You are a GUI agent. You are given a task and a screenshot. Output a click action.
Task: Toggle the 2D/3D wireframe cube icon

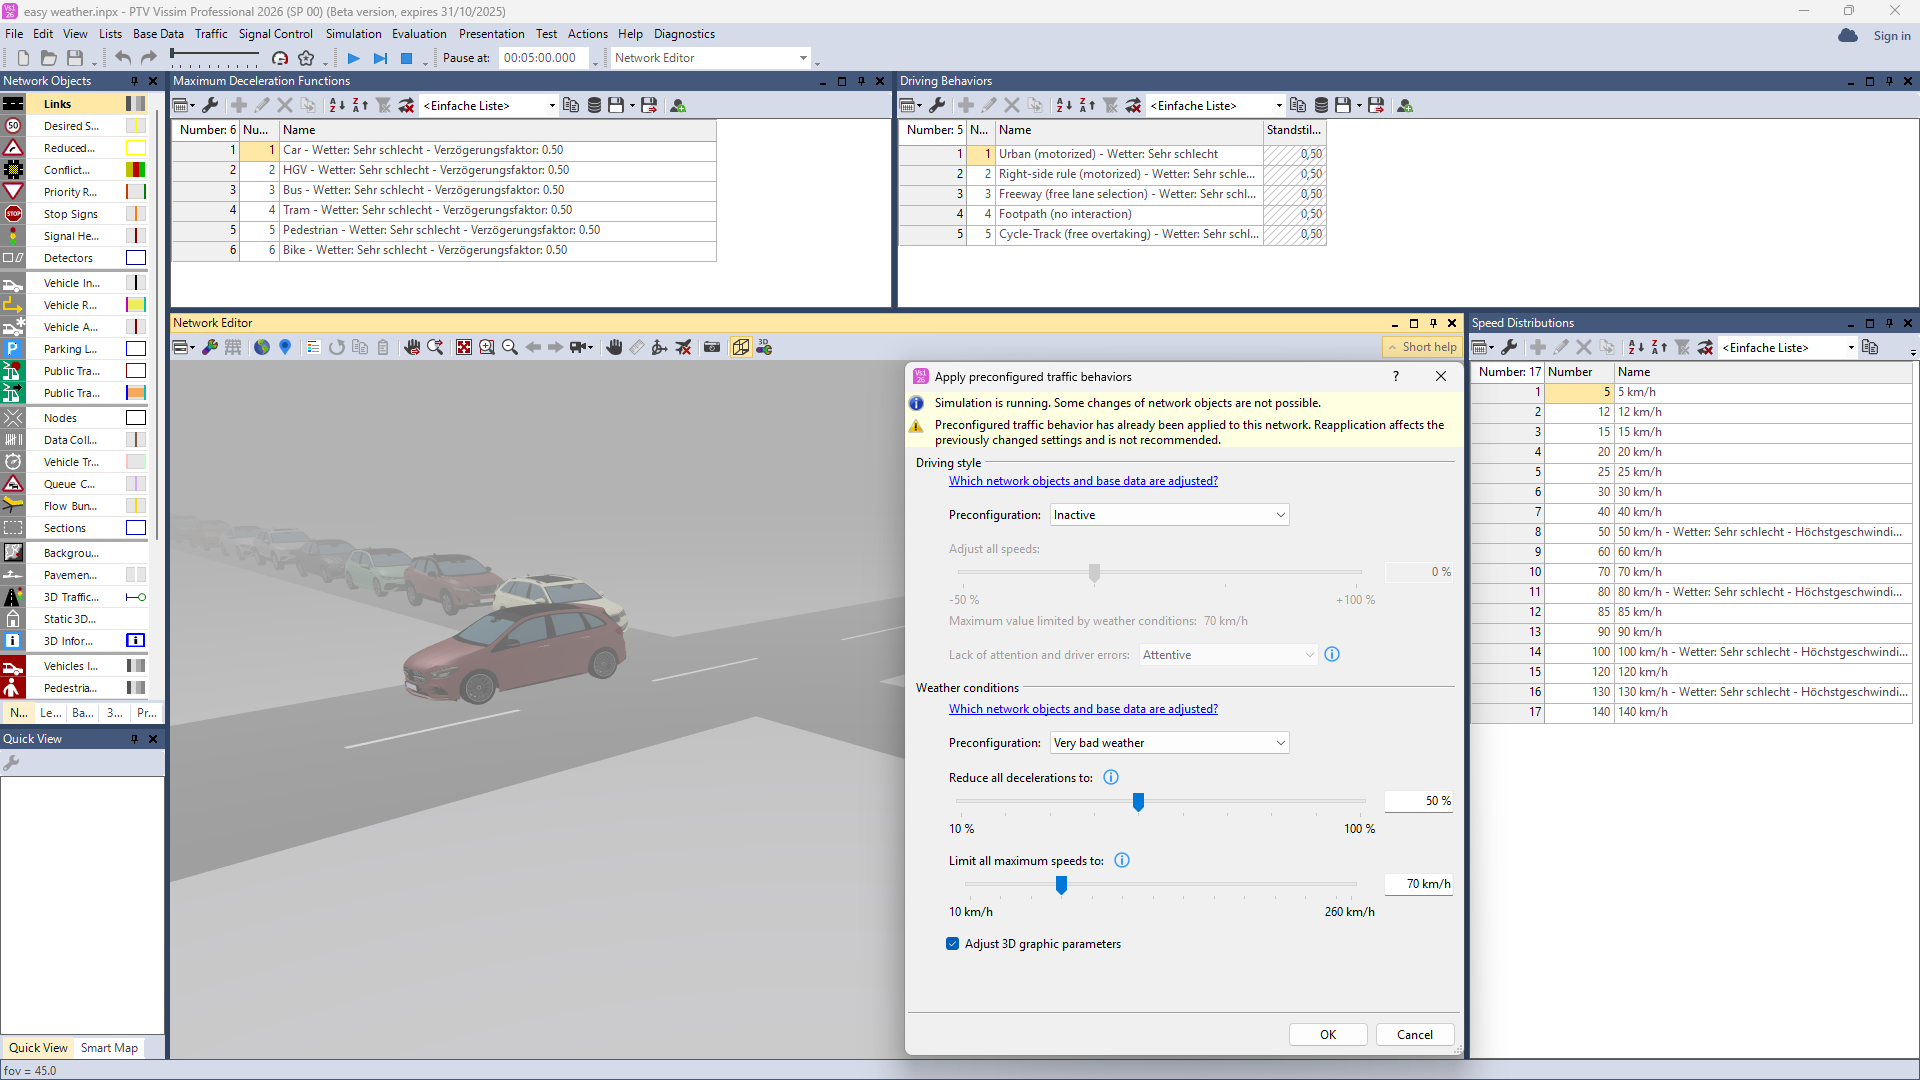point(741,347)
